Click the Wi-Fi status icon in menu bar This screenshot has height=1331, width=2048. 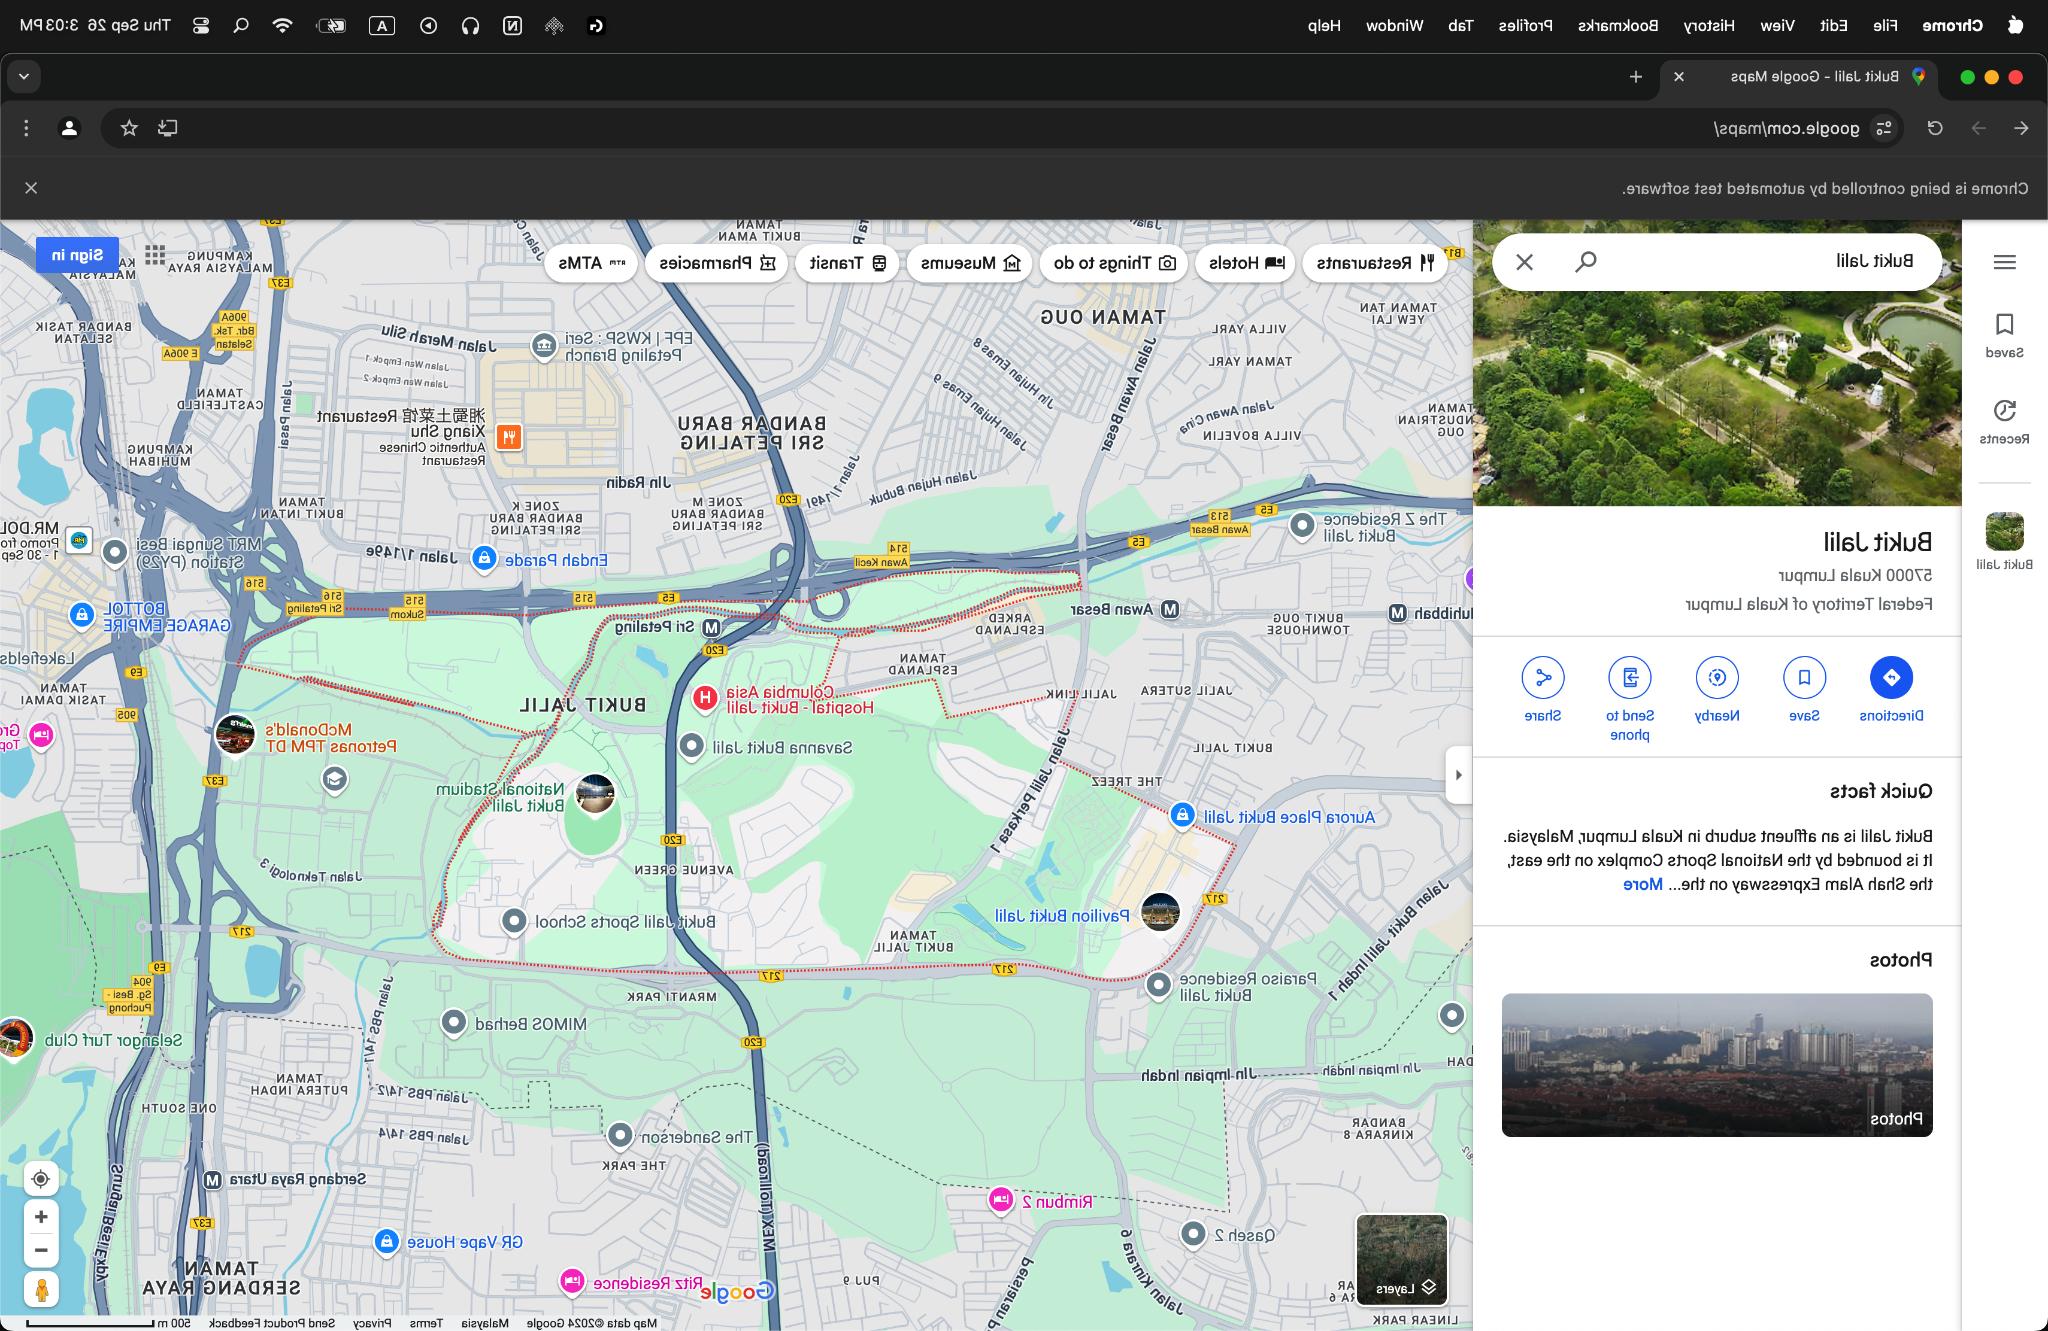283,26
